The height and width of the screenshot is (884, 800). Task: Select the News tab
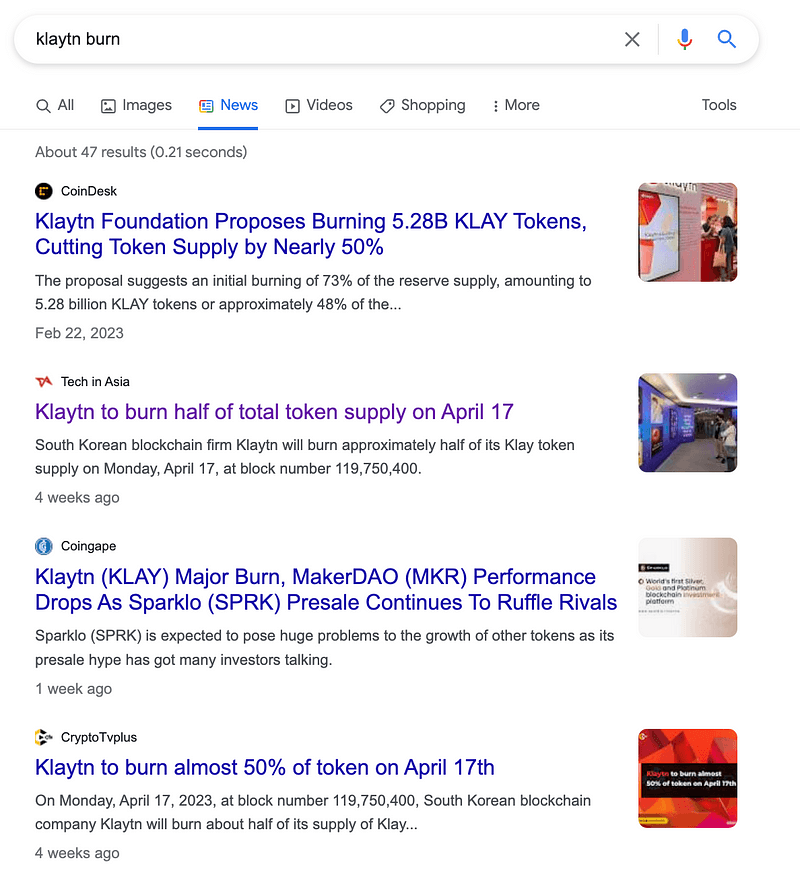tap(228, 105)
